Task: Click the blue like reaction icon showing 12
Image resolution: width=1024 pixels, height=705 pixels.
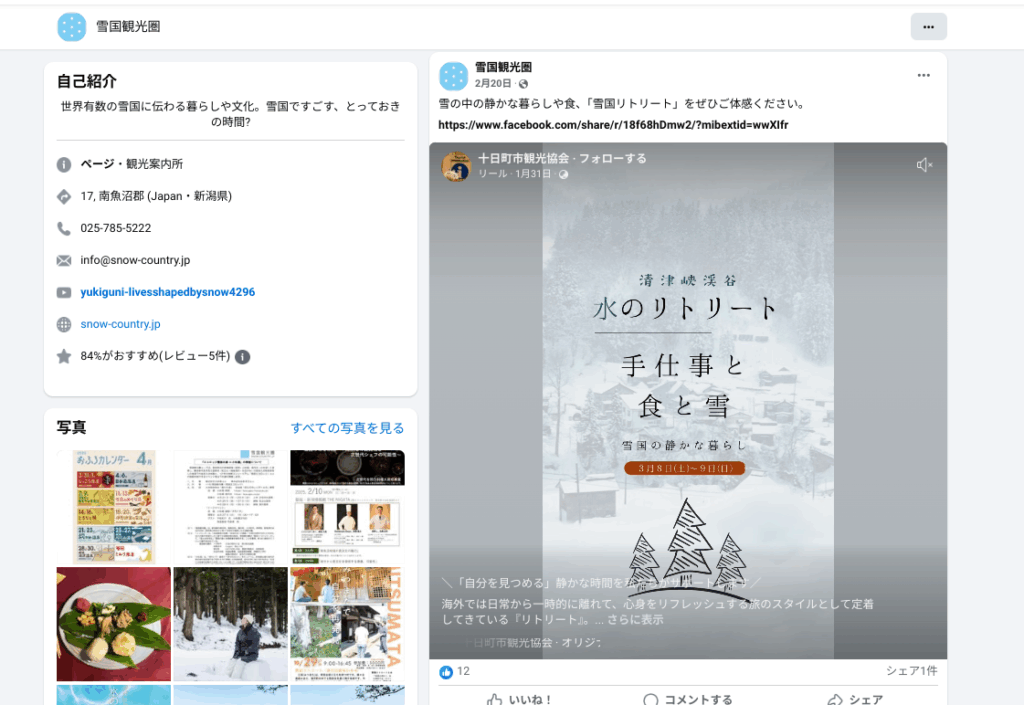Action: [x=446, y=672]
